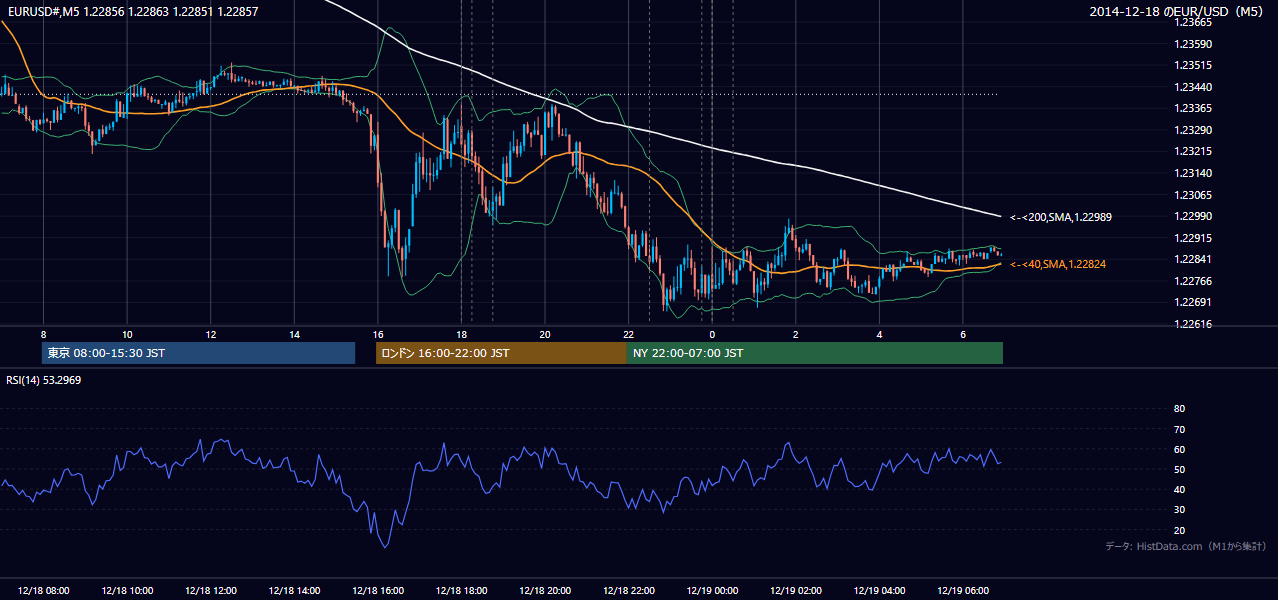Click the 12/19 04:00 timestamp

click(879, 591)
